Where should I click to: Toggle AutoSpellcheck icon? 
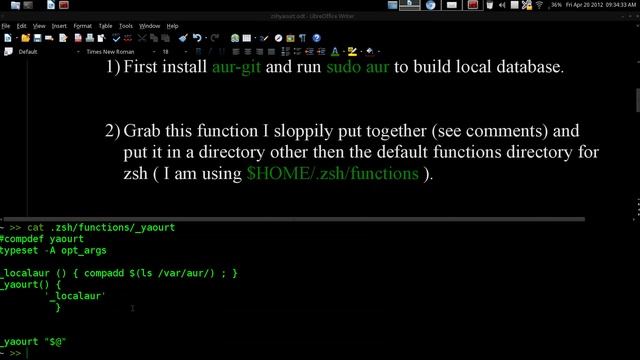coord(128,38)
